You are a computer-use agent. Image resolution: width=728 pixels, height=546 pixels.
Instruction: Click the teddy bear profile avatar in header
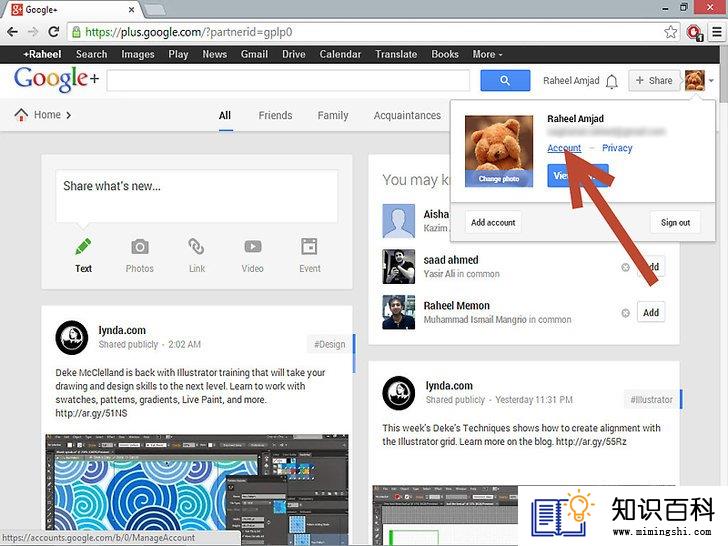click(x=695, y=80)
